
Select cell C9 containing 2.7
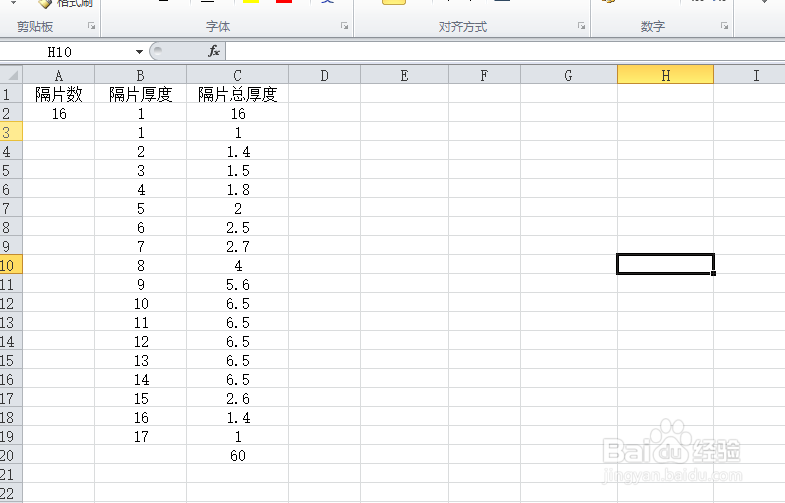238,246
